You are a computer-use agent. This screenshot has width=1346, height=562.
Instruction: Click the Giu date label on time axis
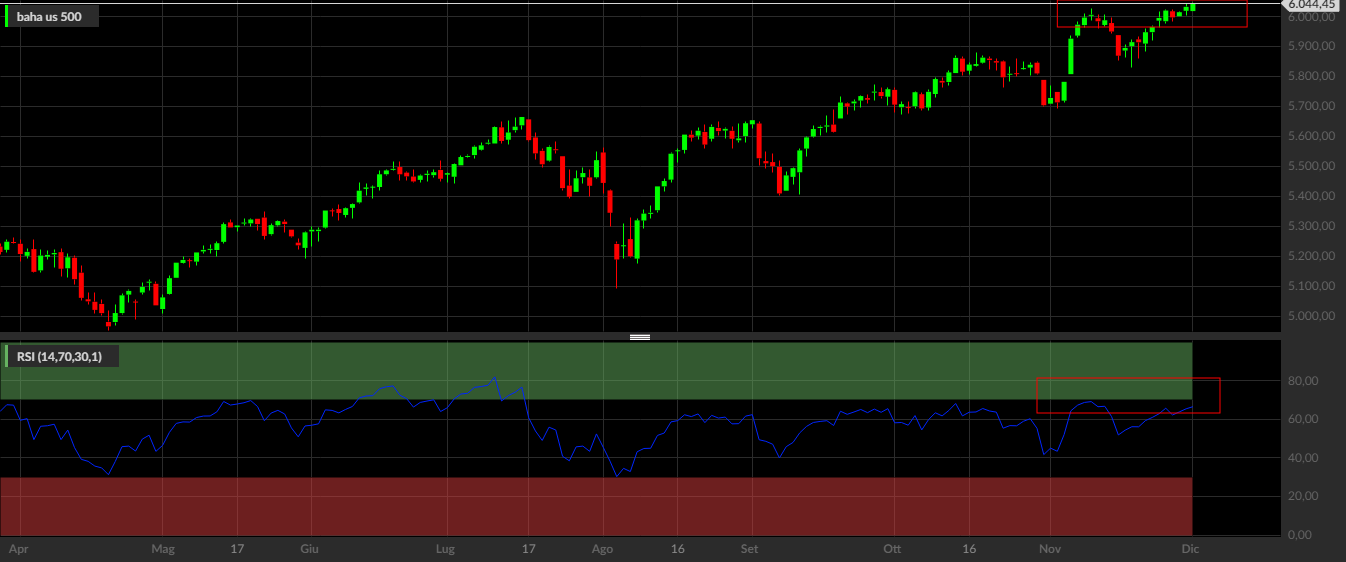coord(309,549)
